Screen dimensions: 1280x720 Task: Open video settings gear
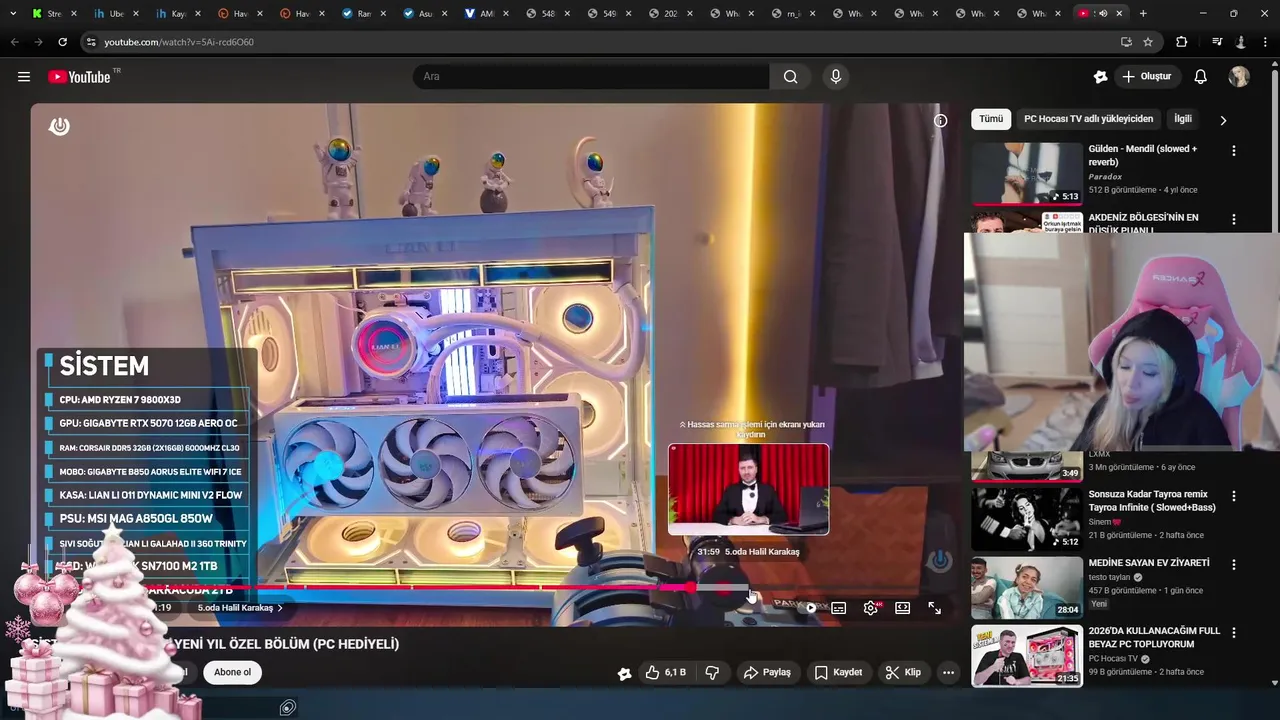point(871,608)
